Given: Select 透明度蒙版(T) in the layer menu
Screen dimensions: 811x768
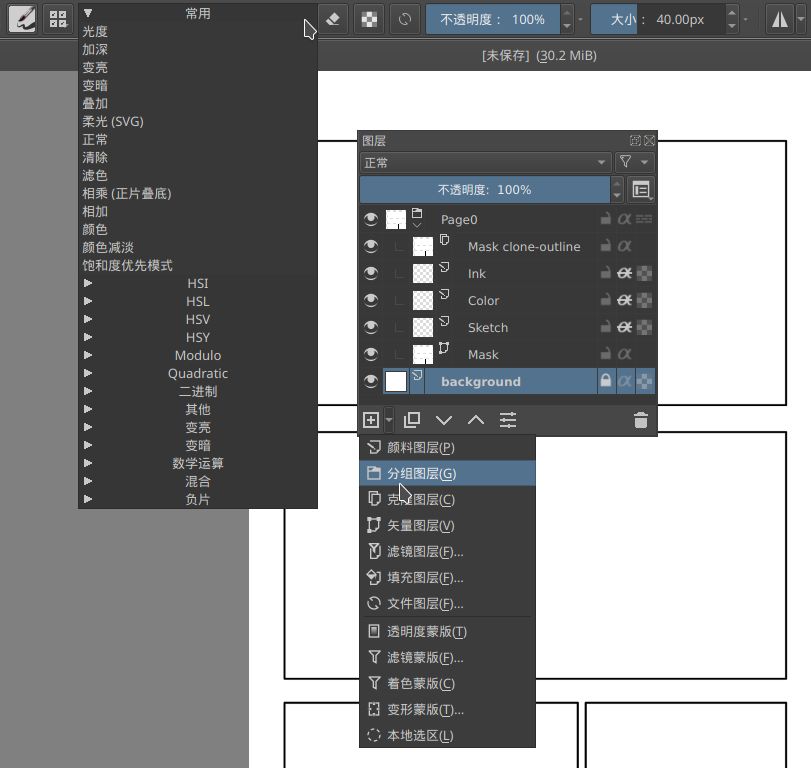Looking at the screenshot, I should [427, 632].
